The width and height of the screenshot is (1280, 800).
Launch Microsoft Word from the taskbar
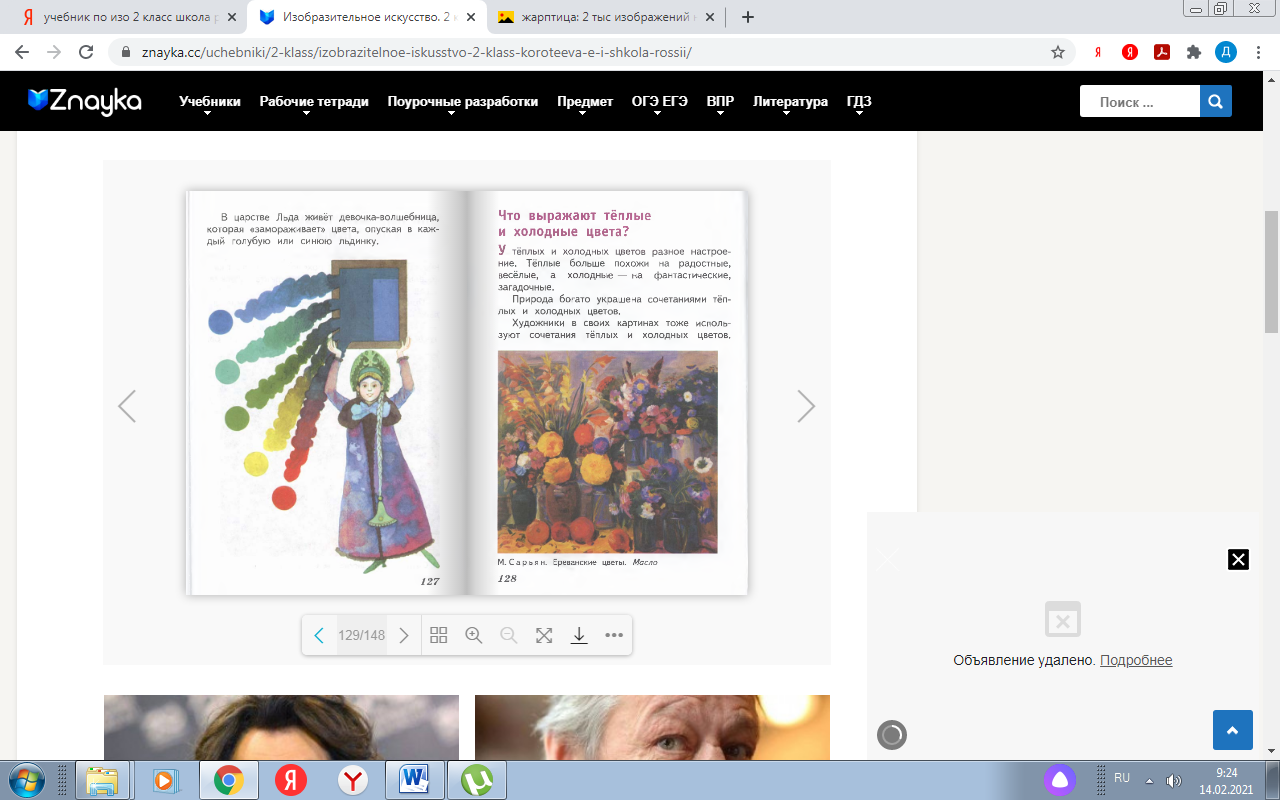[x=412, y=780]
